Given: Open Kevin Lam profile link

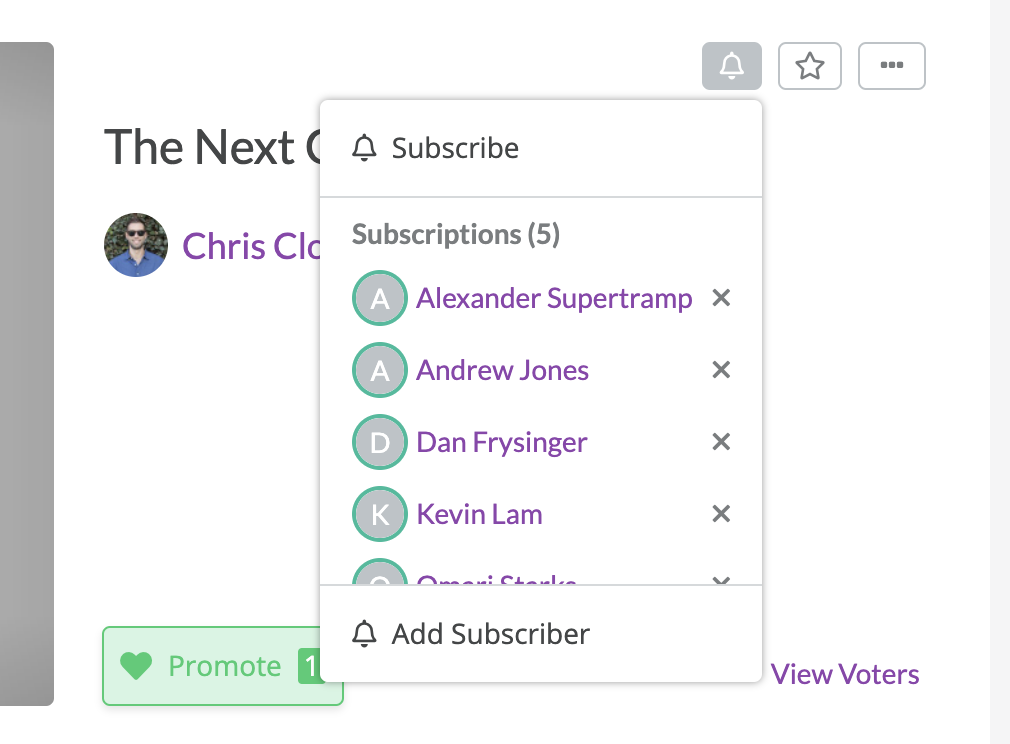Looking at the screenshot, I should pyautogui.click(x=479, y=514).
